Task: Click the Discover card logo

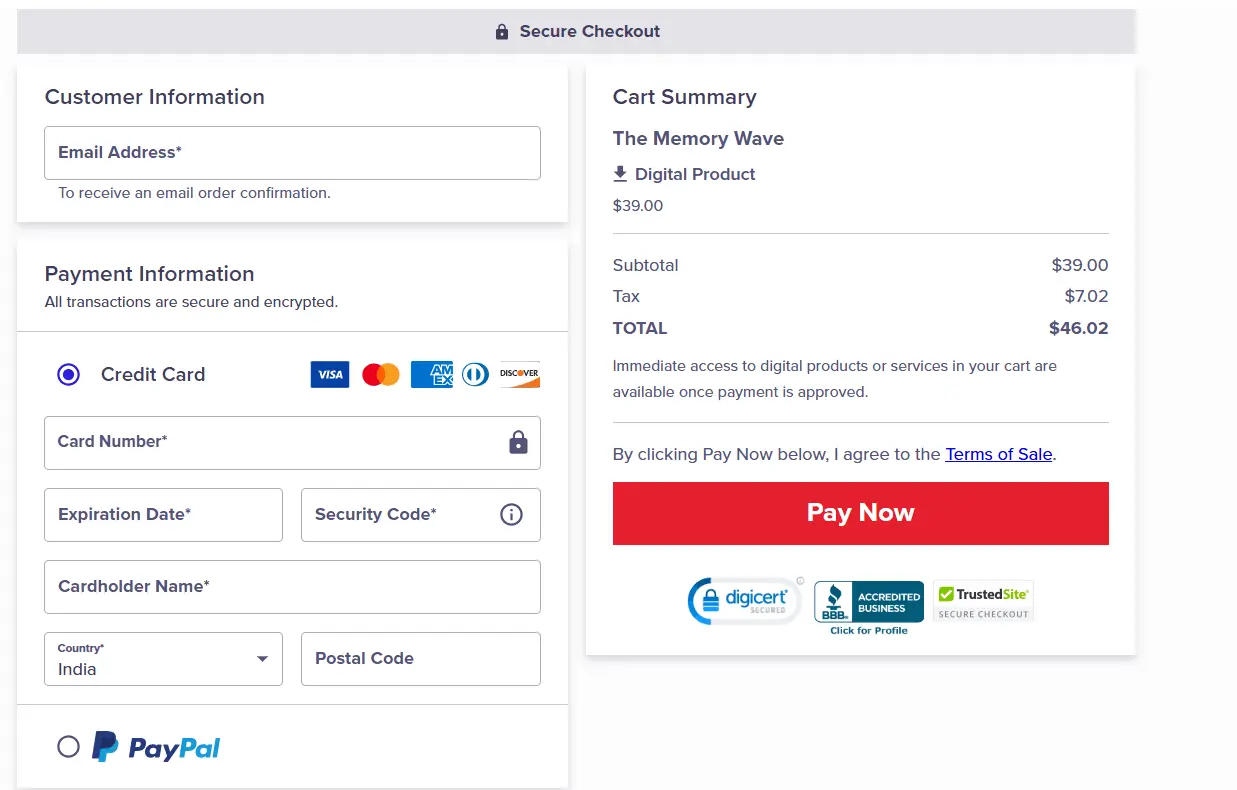Action: coord(519,375)
